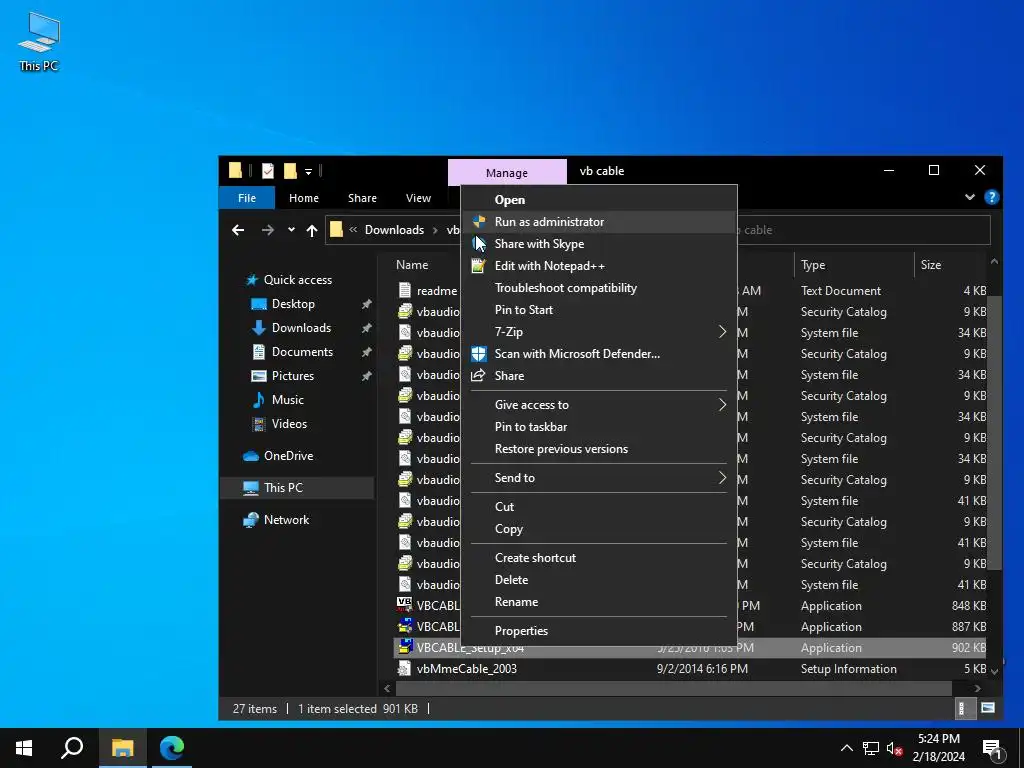
Task: Choose Share with Skype
Action: click(x=599, y=244)
